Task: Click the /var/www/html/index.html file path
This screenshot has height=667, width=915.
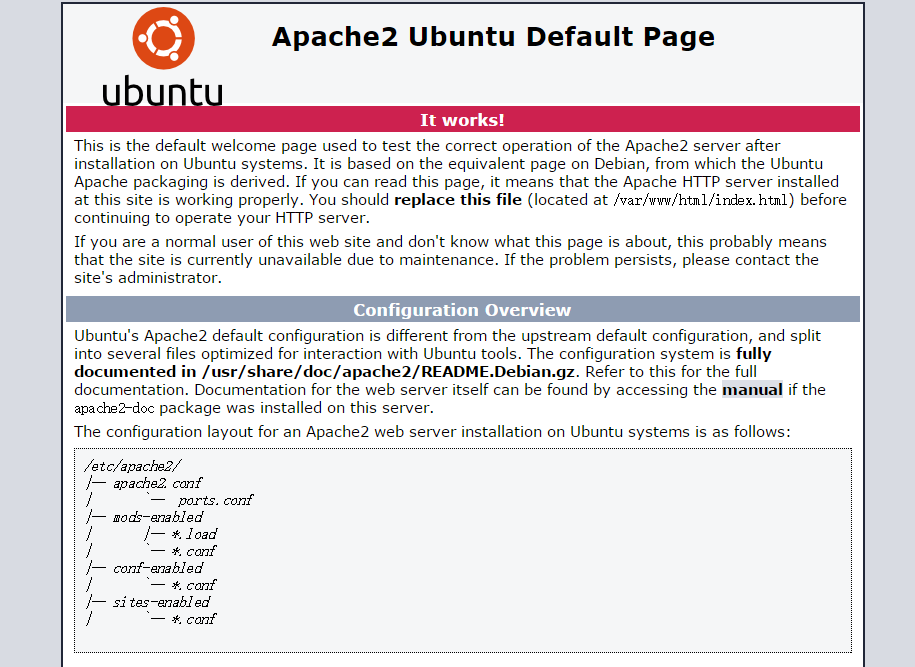Action: point(702,199)
